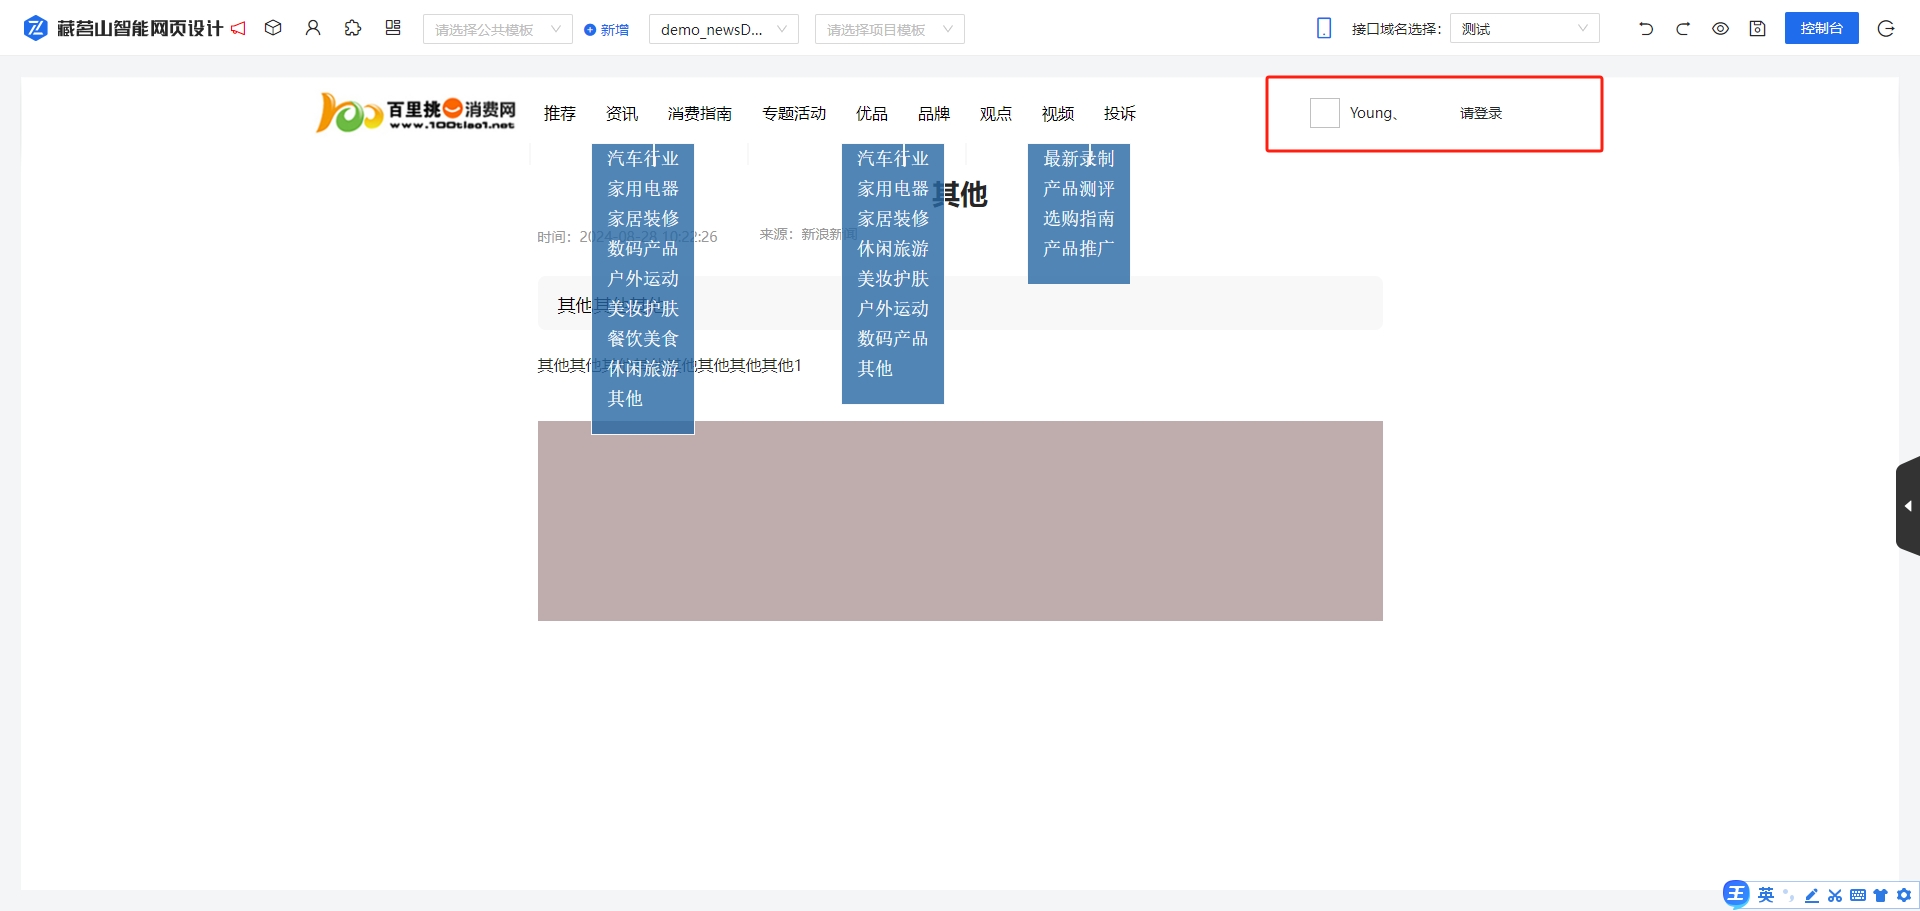Click the user profile icon in toolbar
This screenshot has width=1920, height=911.
tap(313, 28)
